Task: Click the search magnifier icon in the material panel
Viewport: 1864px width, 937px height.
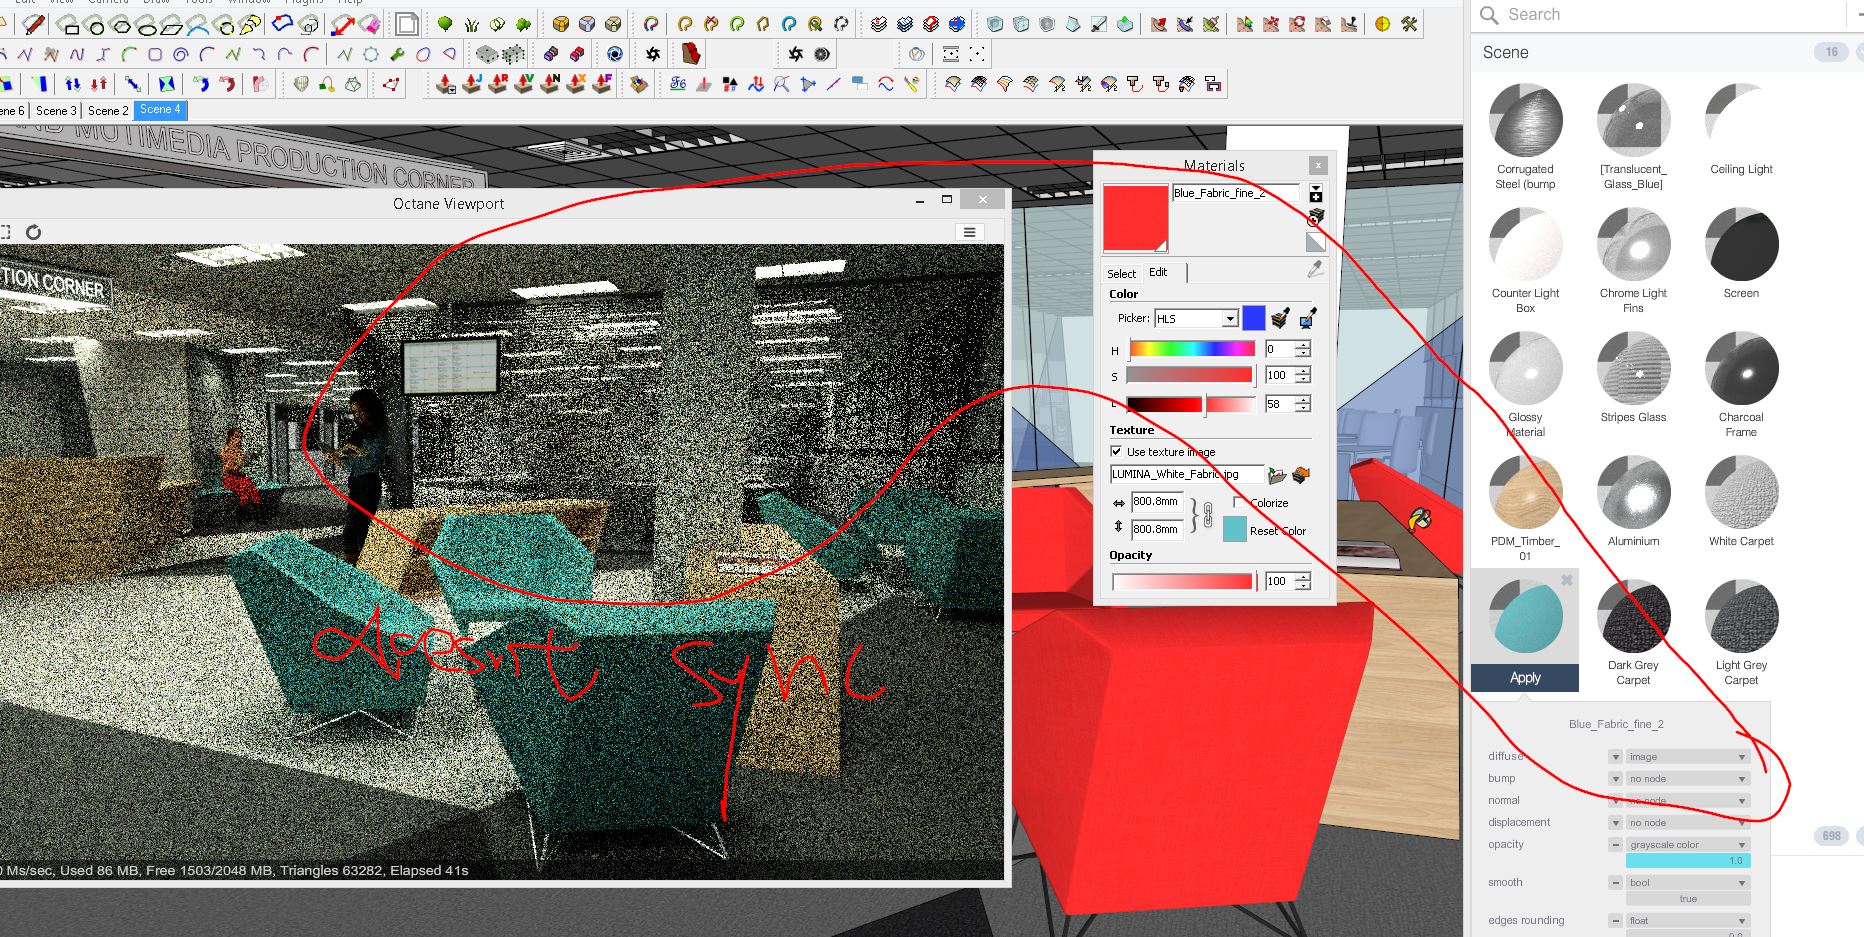Action: [1489, 15]
